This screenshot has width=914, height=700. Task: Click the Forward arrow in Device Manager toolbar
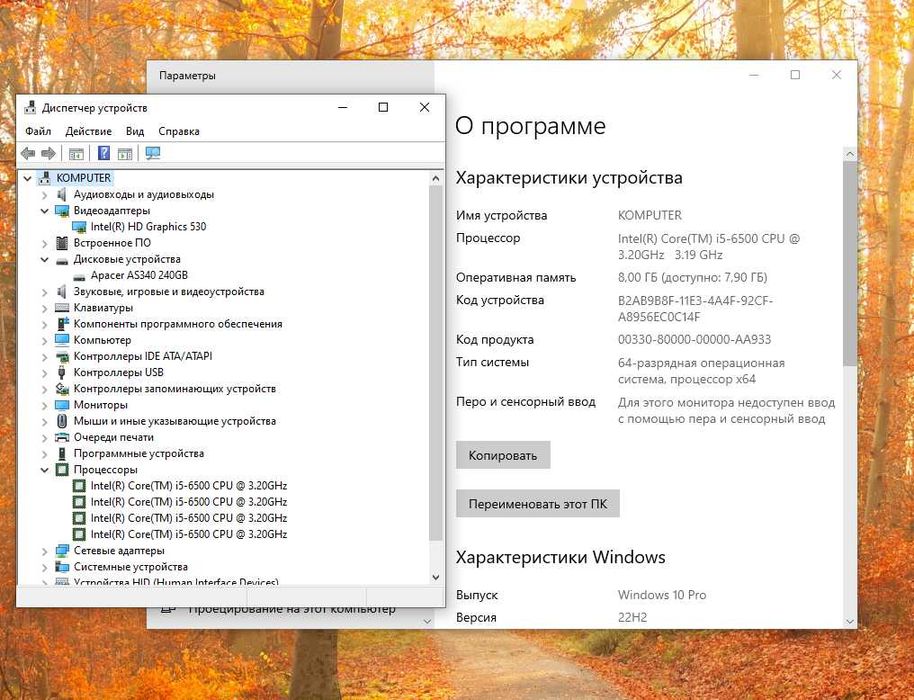(x=48, y=153)
